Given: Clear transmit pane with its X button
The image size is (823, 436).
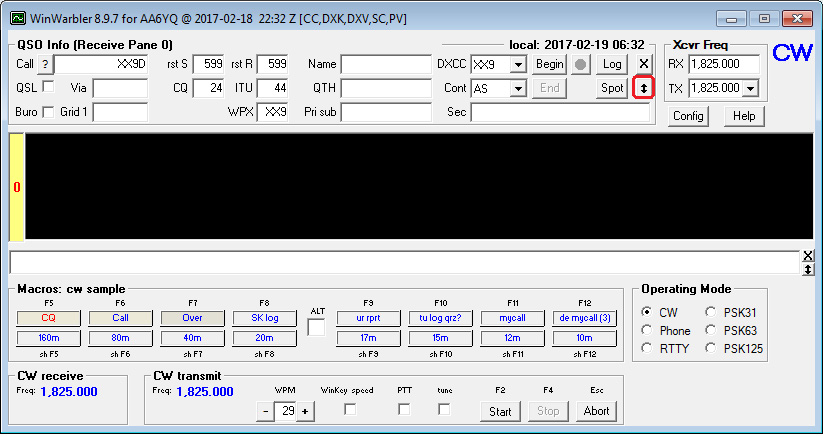Looking at the screenshot, I should (808, 256).
